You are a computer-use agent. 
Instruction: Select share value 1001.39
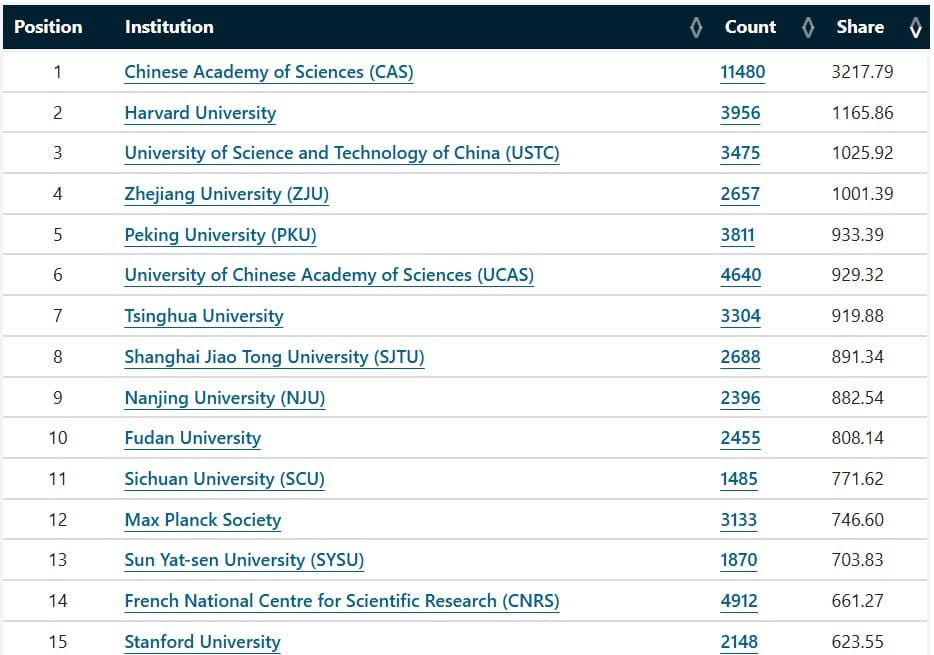863,194
